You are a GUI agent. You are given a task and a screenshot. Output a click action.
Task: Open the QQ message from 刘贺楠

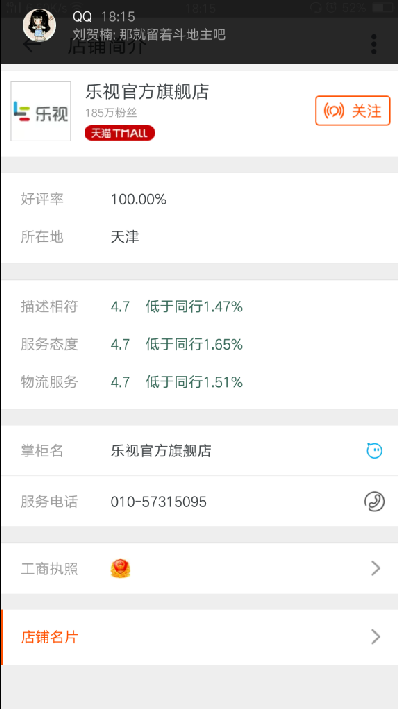coord(149,34)
